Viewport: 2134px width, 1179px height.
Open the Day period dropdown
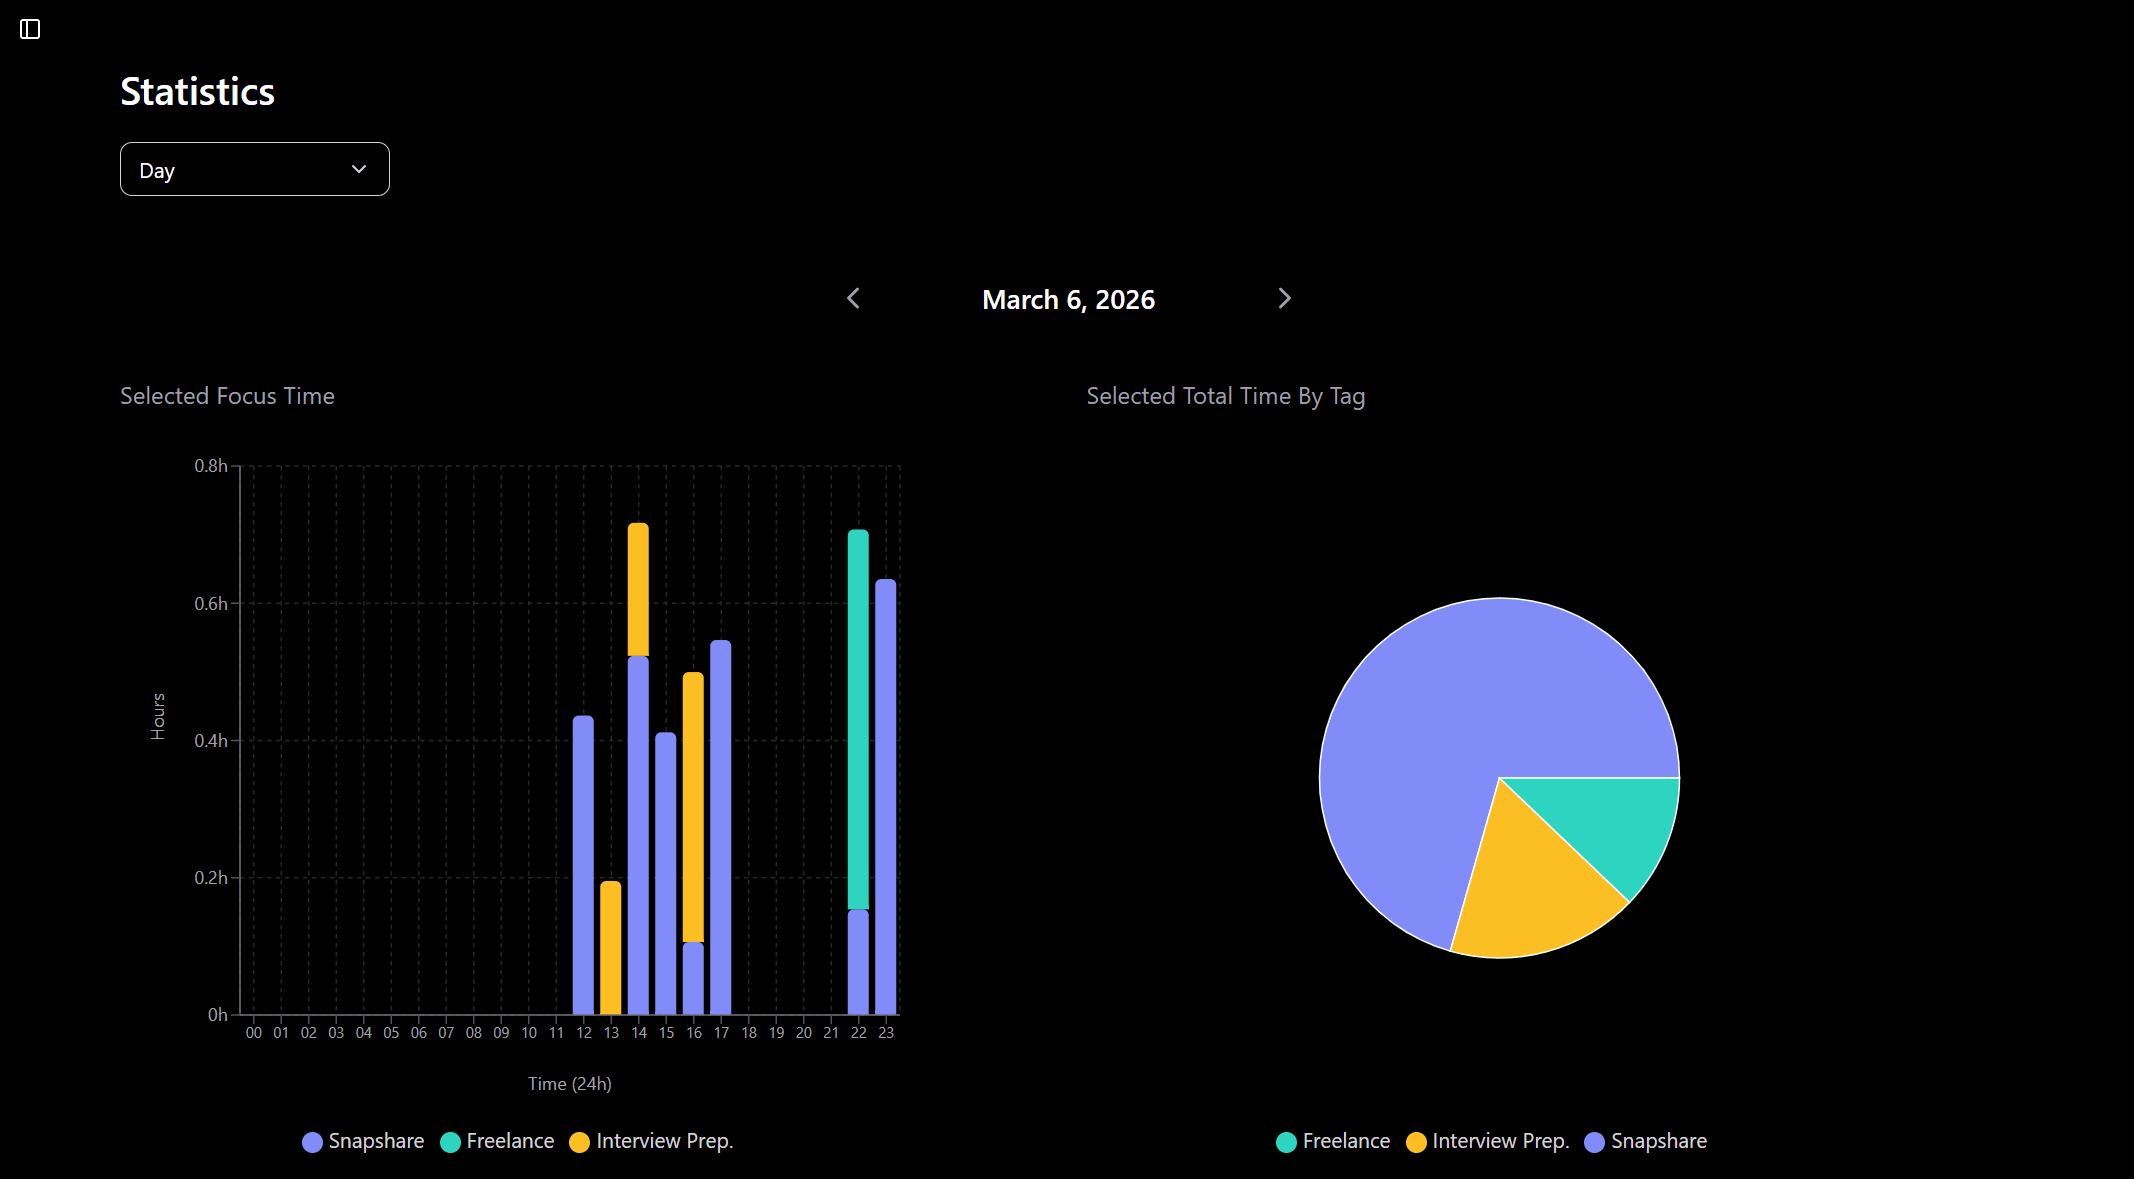pos(255,169)
